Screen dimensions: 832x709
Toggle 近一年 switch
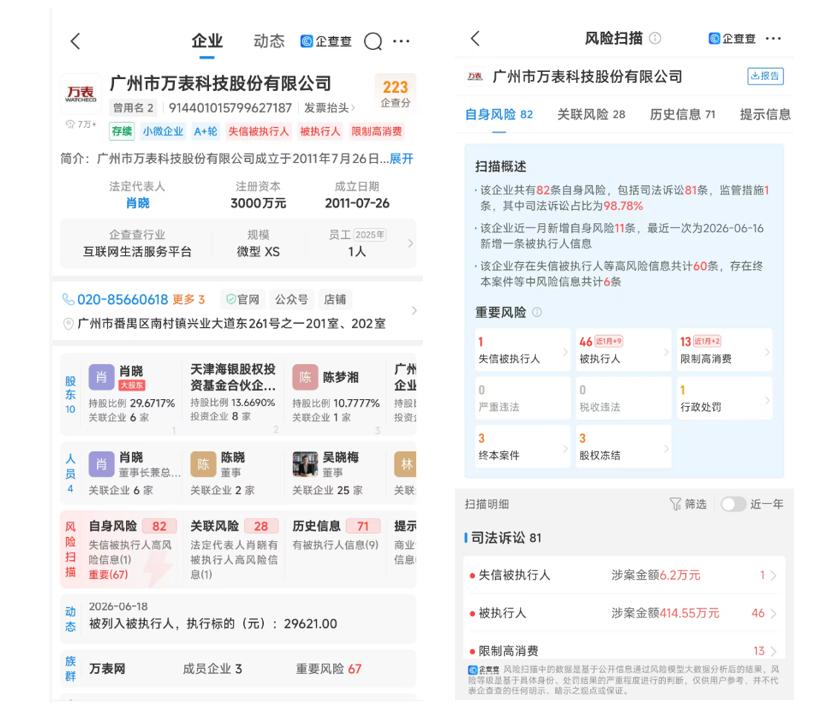click(x=733, y=504)
